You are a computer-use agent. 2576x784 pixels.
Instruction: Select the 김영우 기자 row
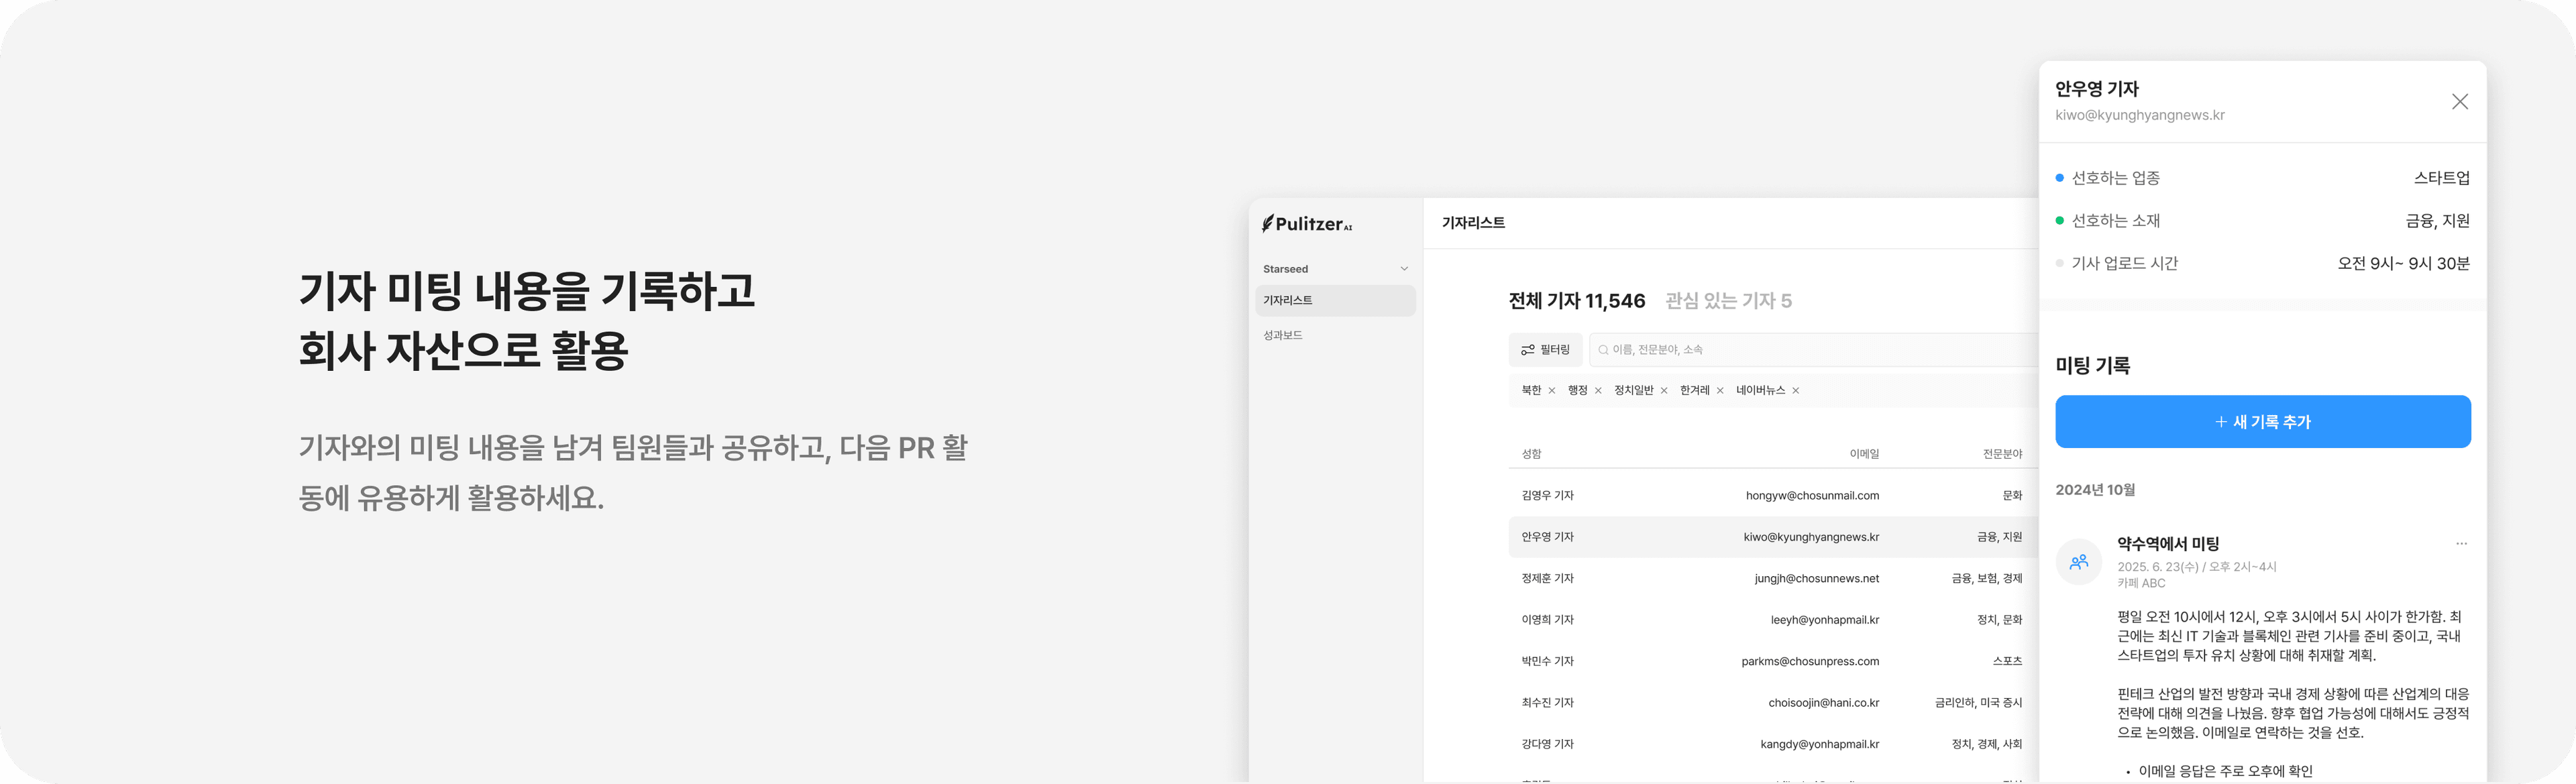(1548, 496)
